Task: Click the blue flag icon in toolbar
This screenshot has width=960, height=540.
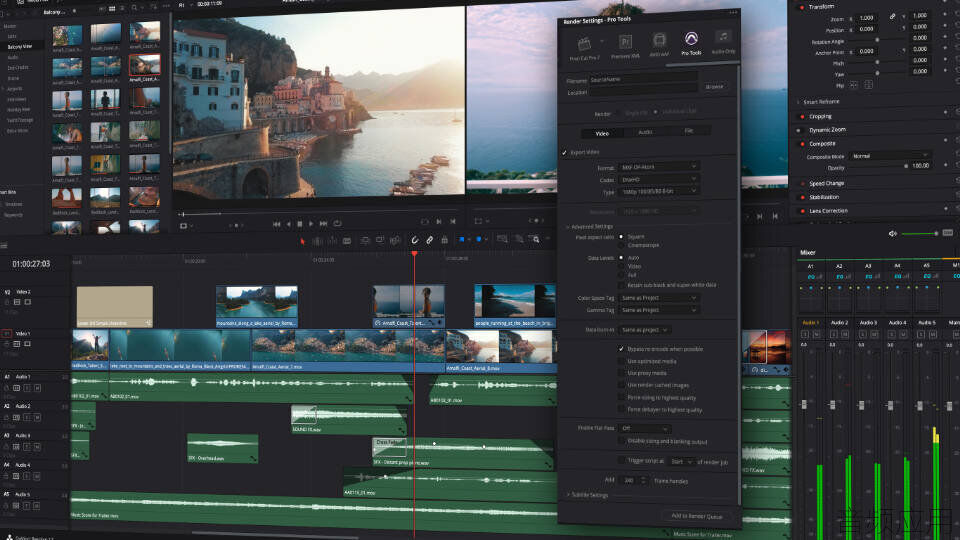Action: point(462,239)
